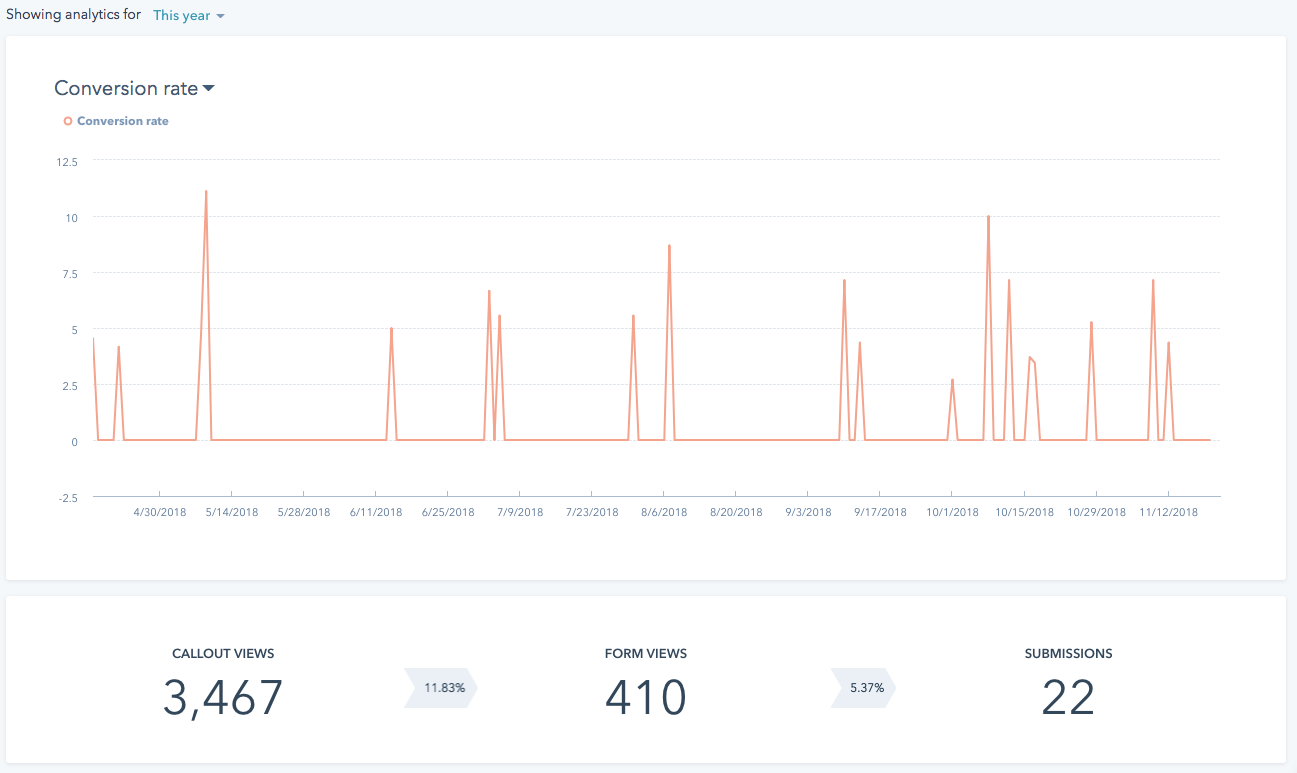The height and width of the screenshot is (773, 1297).
Task: Open the 'This year' date range dropdown
Action: tap(188, 16)
